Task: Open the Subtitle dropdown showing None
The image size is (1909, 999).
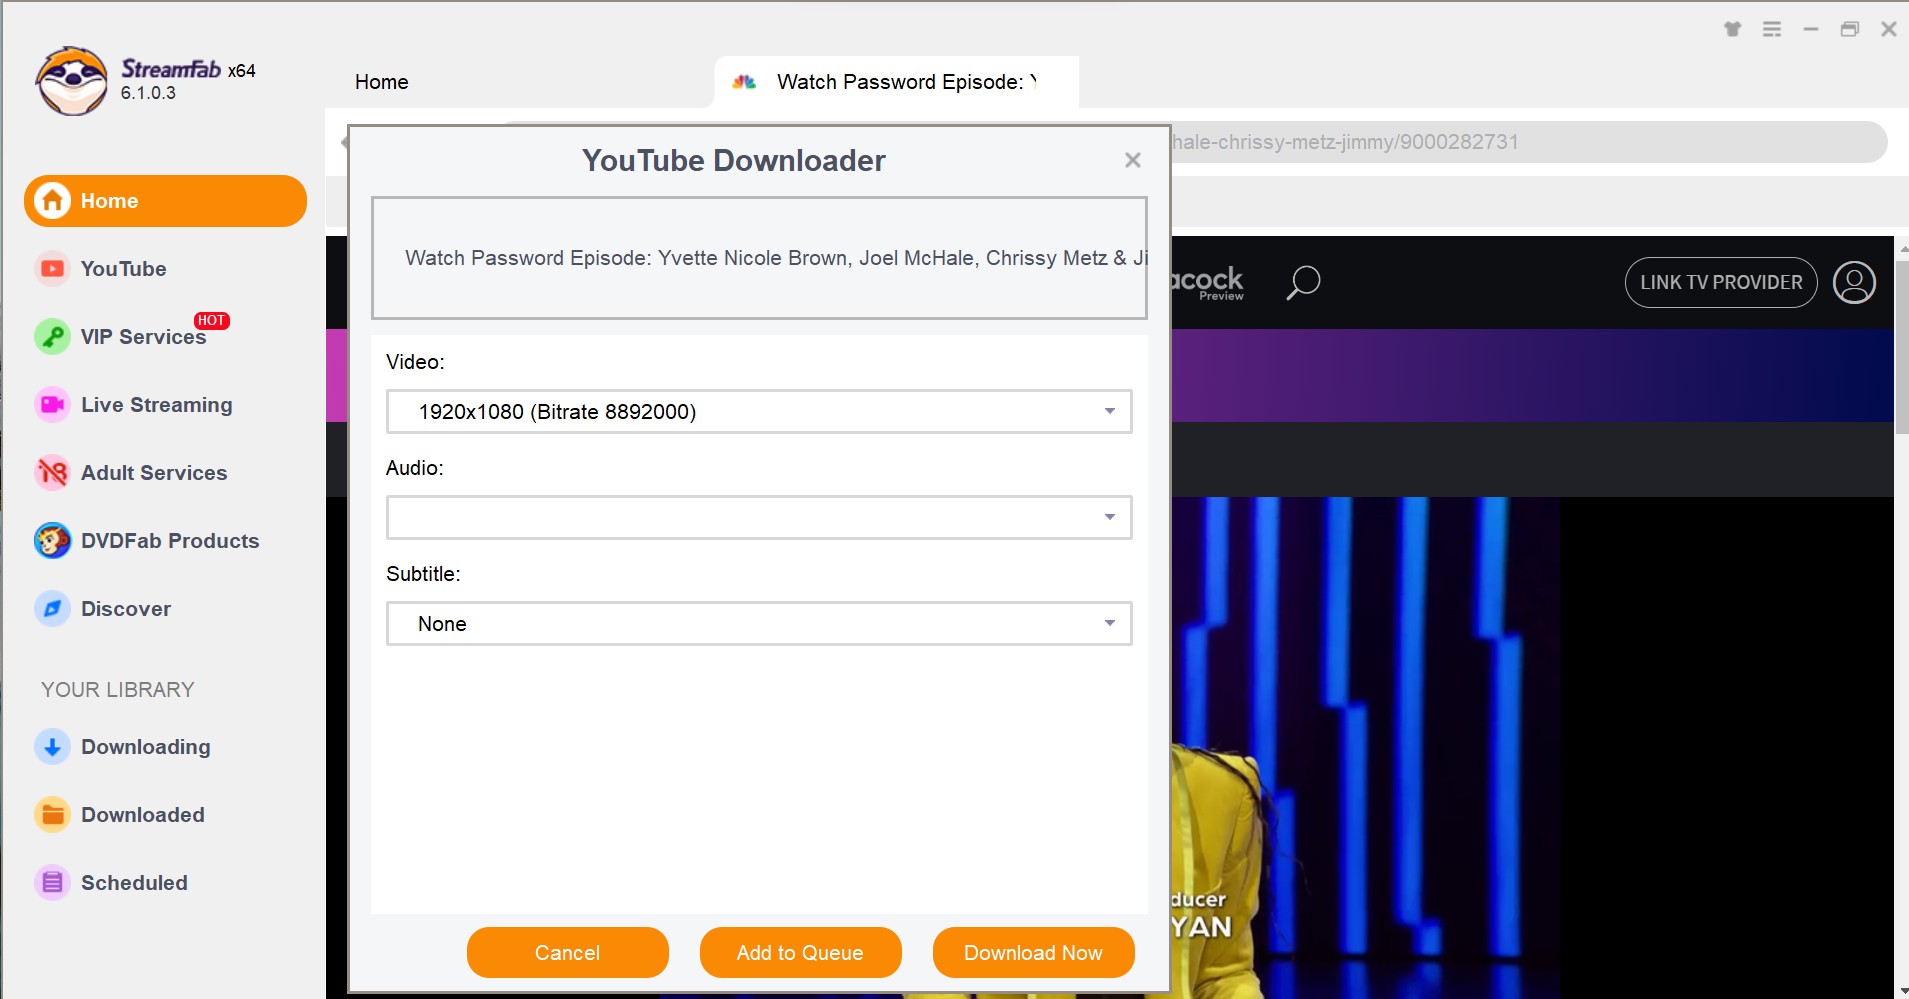Action: click(759, 624)
